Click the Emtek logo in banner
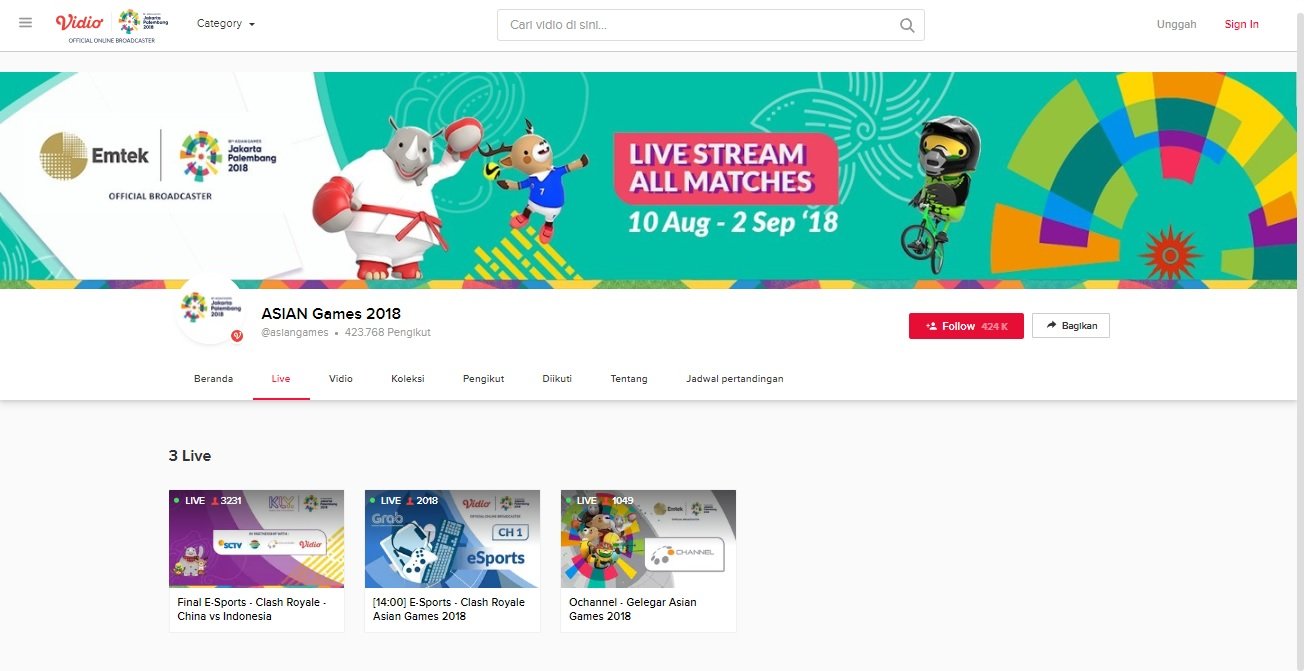 tap(94, 155)
